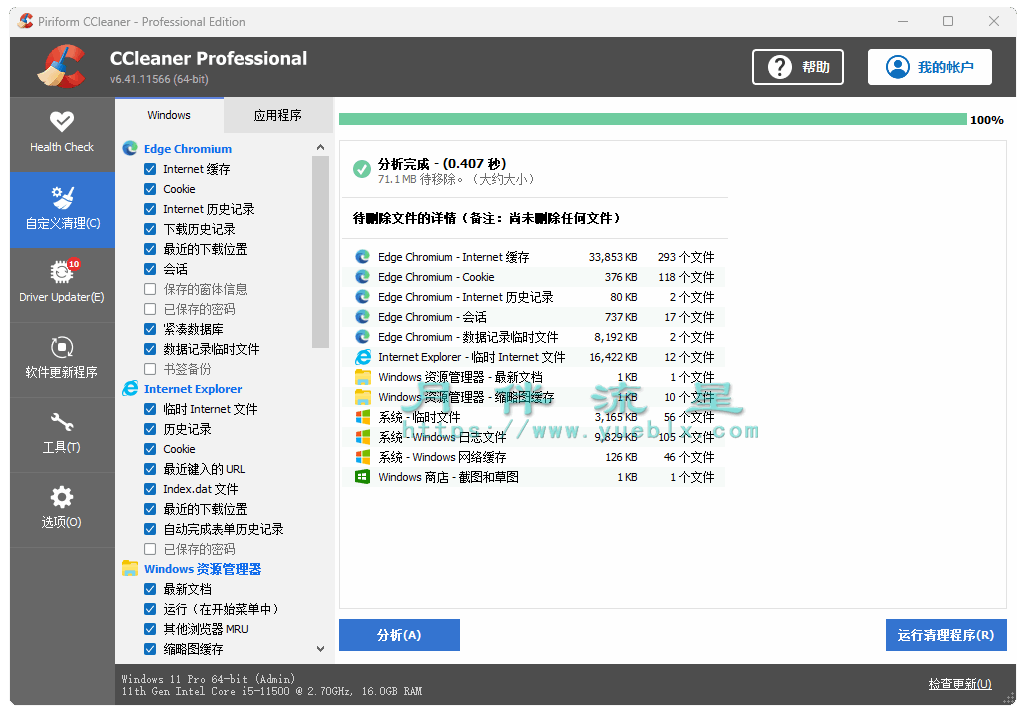This screenshot has height=717, width=1026.
Task: Select 105 个文件 count in log files row
Action: point(686,437)
